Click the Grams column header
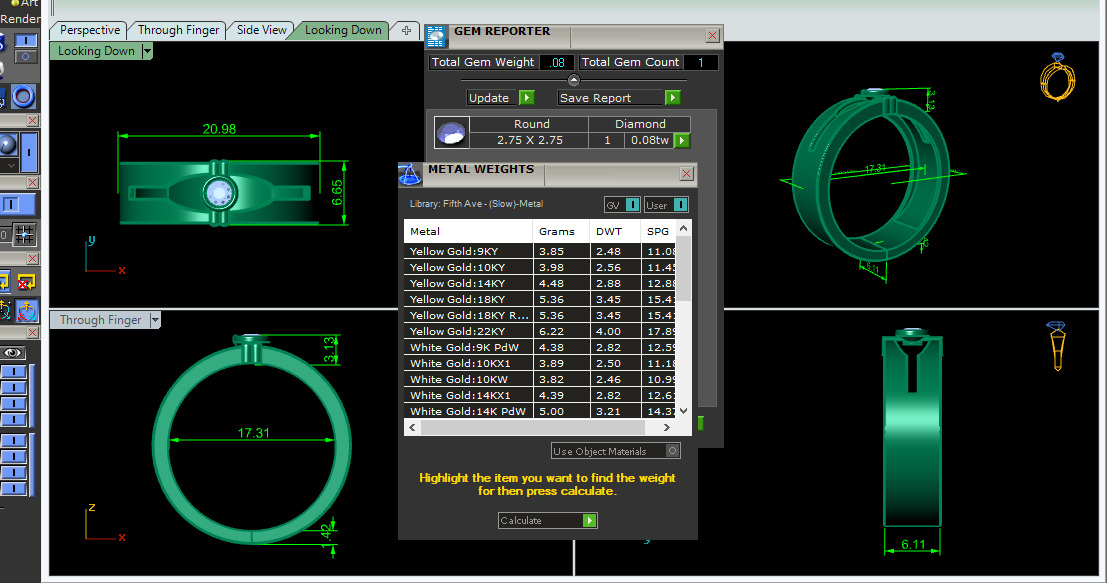The height and width of the screenshot is (583, 1107). (561, 231)
